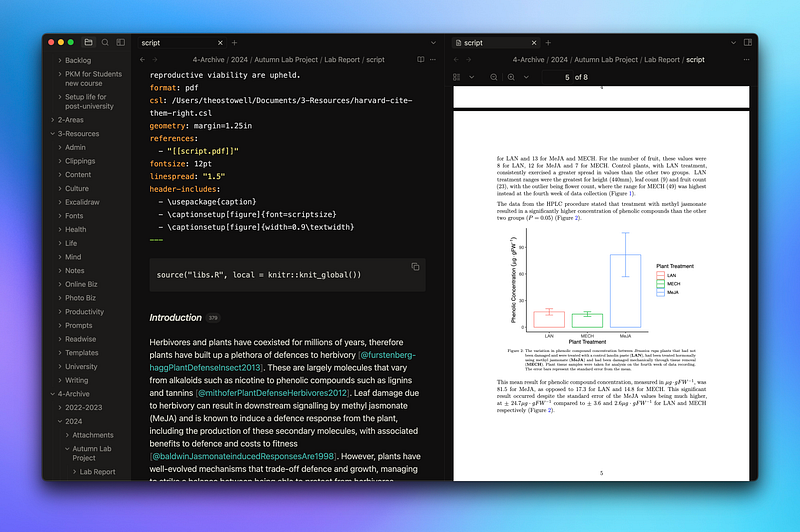Navigate forward in the left editor pane
800x532 pixels.
click(x=155, y=60)
